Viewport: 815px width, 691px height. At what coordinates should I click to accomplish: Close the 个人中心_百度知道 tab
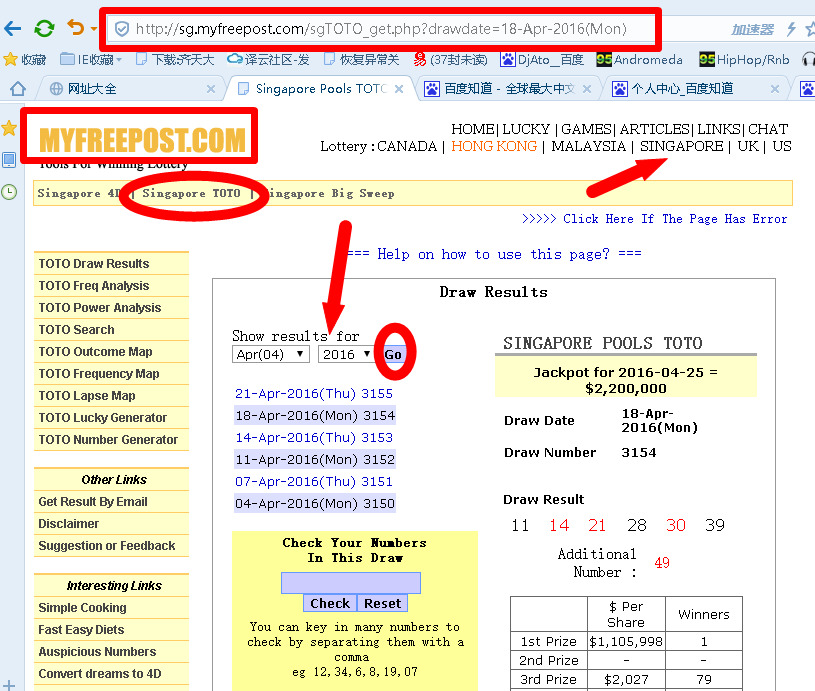pos(774,89)
